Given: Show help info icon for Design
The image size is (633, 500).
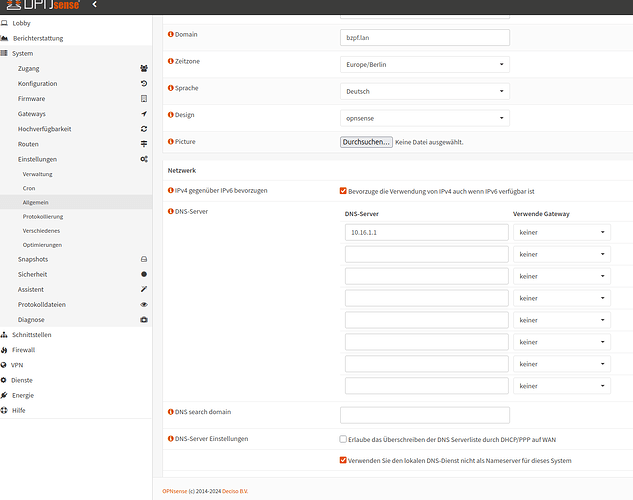Looking at the screenshot, I should [x=171, y=115].
